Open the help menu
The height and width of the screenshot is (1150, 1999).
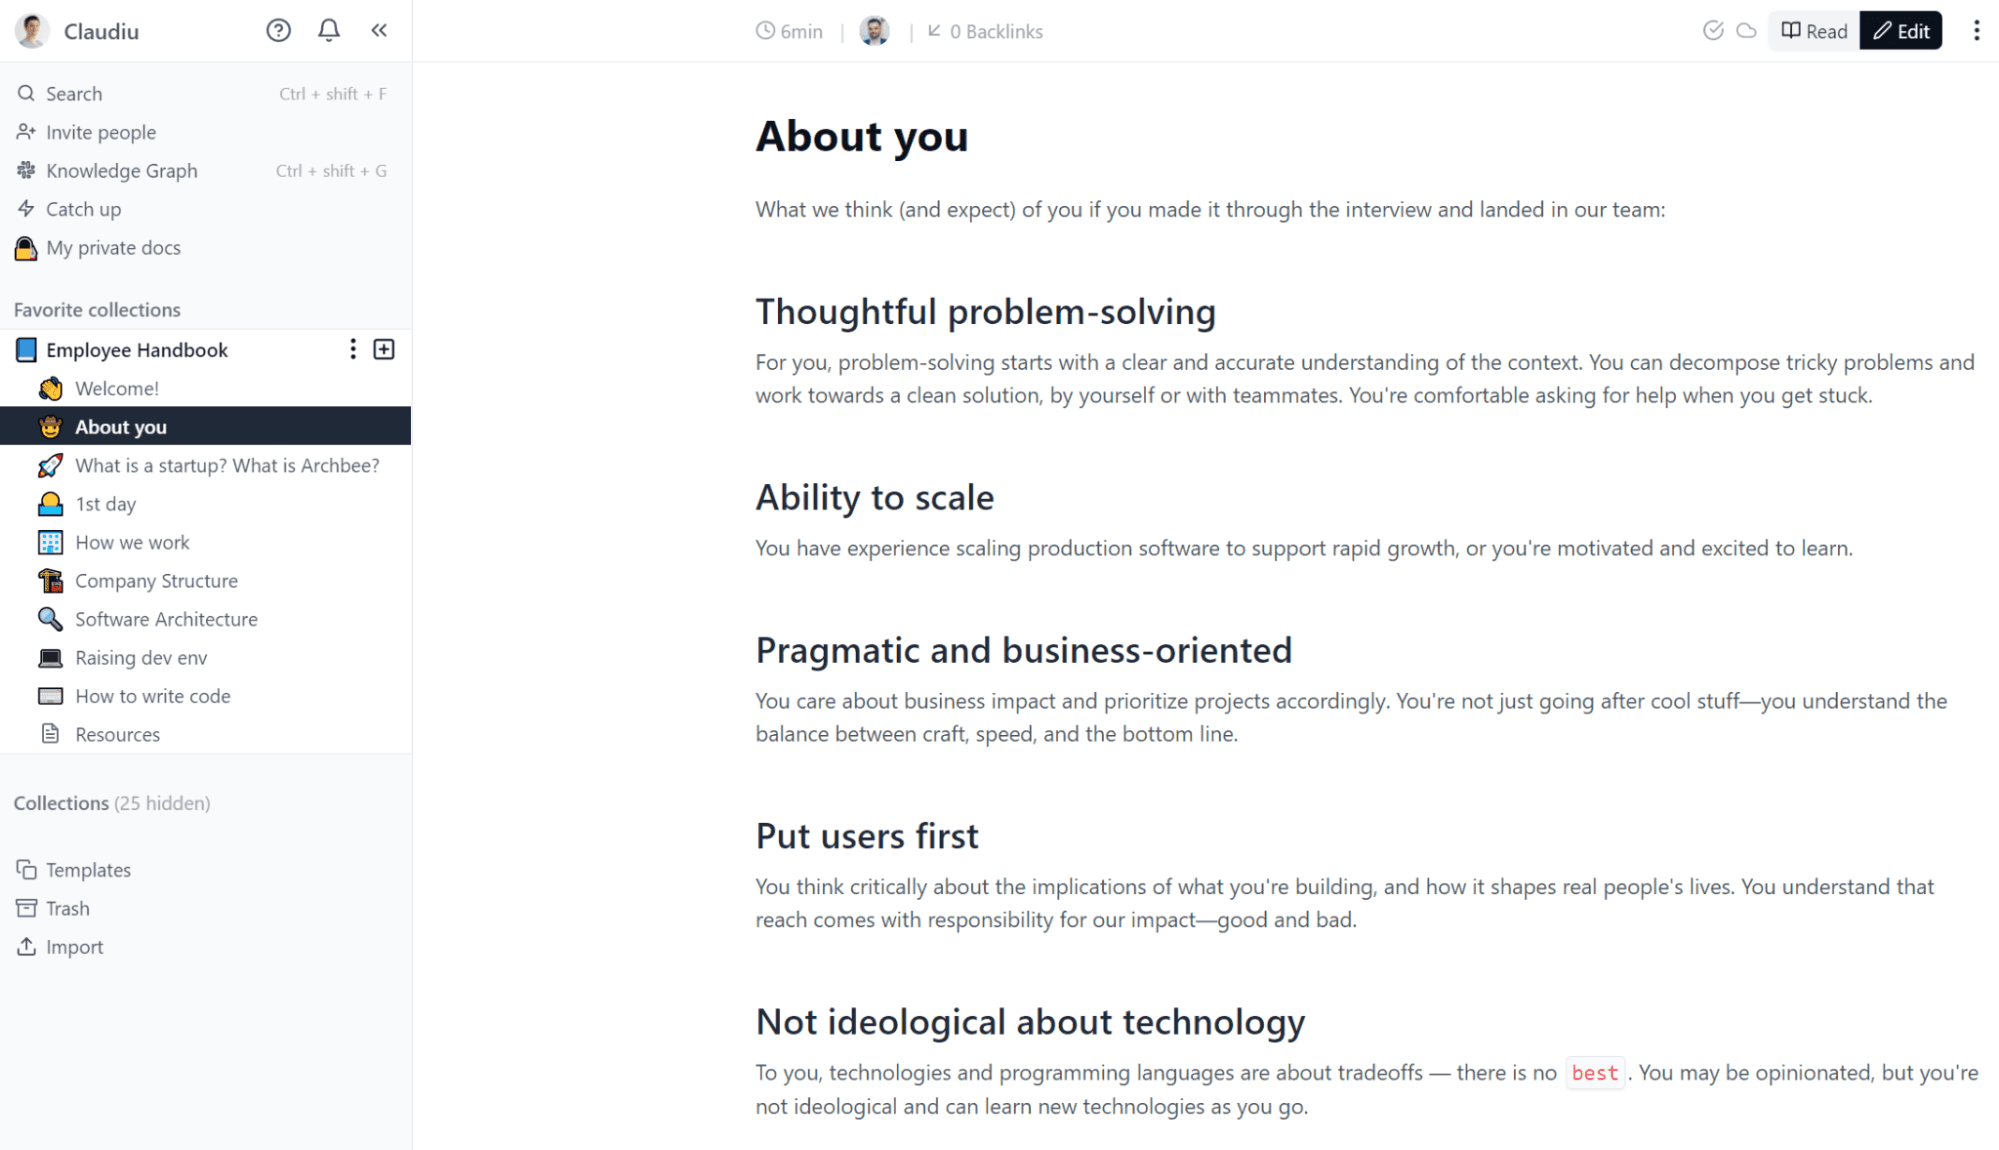coord(278,30)
